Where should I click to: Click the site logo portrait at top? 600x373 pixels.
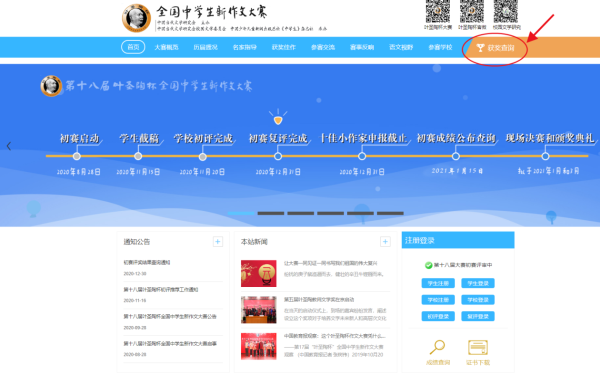click(136, 18)
